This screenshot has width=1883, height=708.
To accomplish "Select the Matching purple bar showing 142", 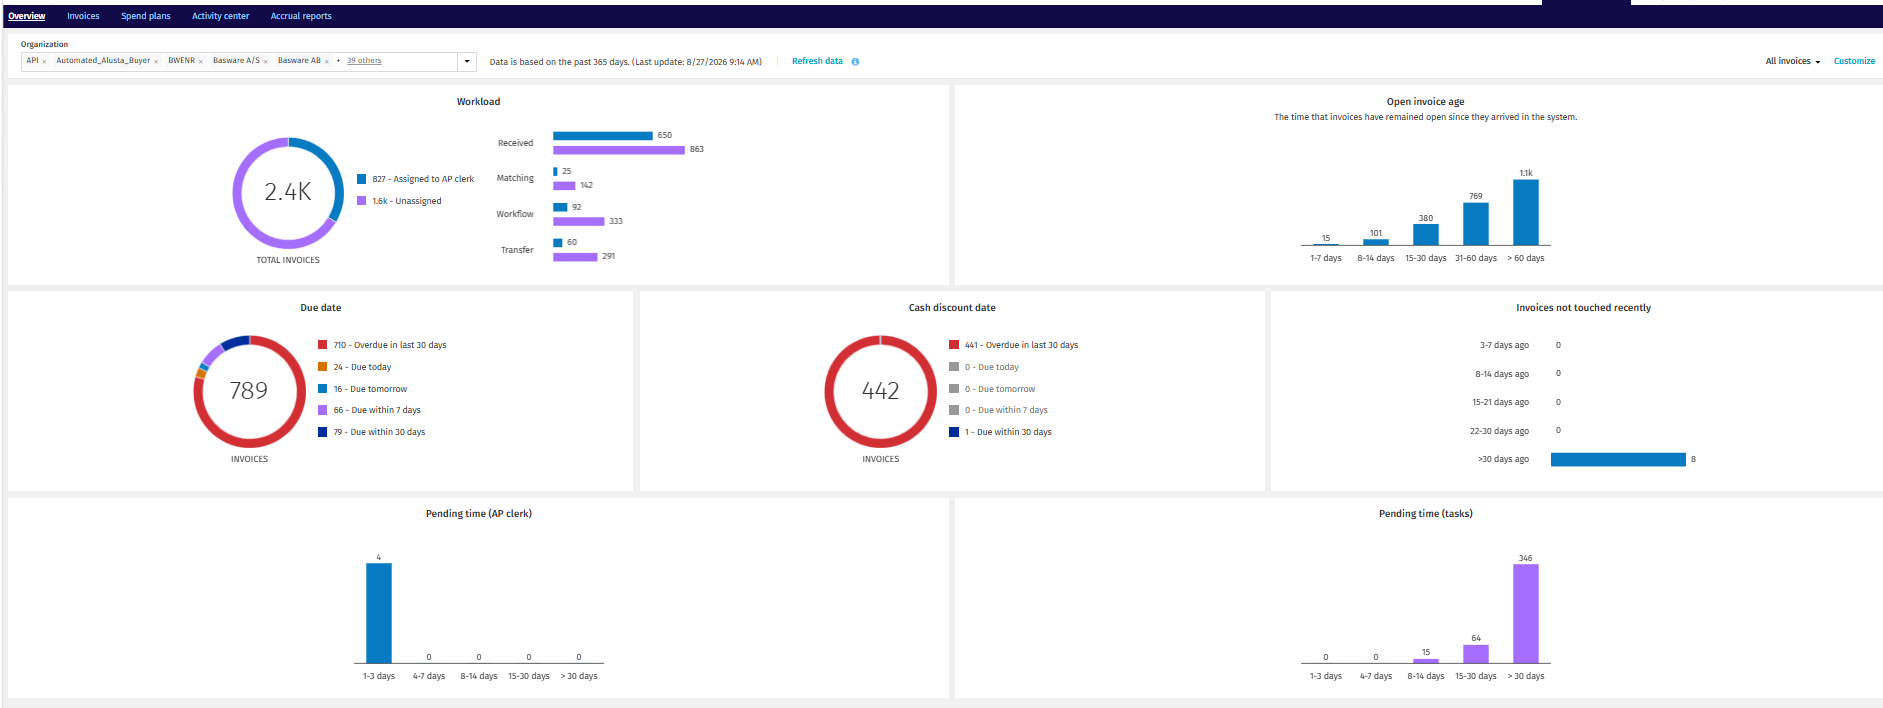I will [x=564, y=186].
